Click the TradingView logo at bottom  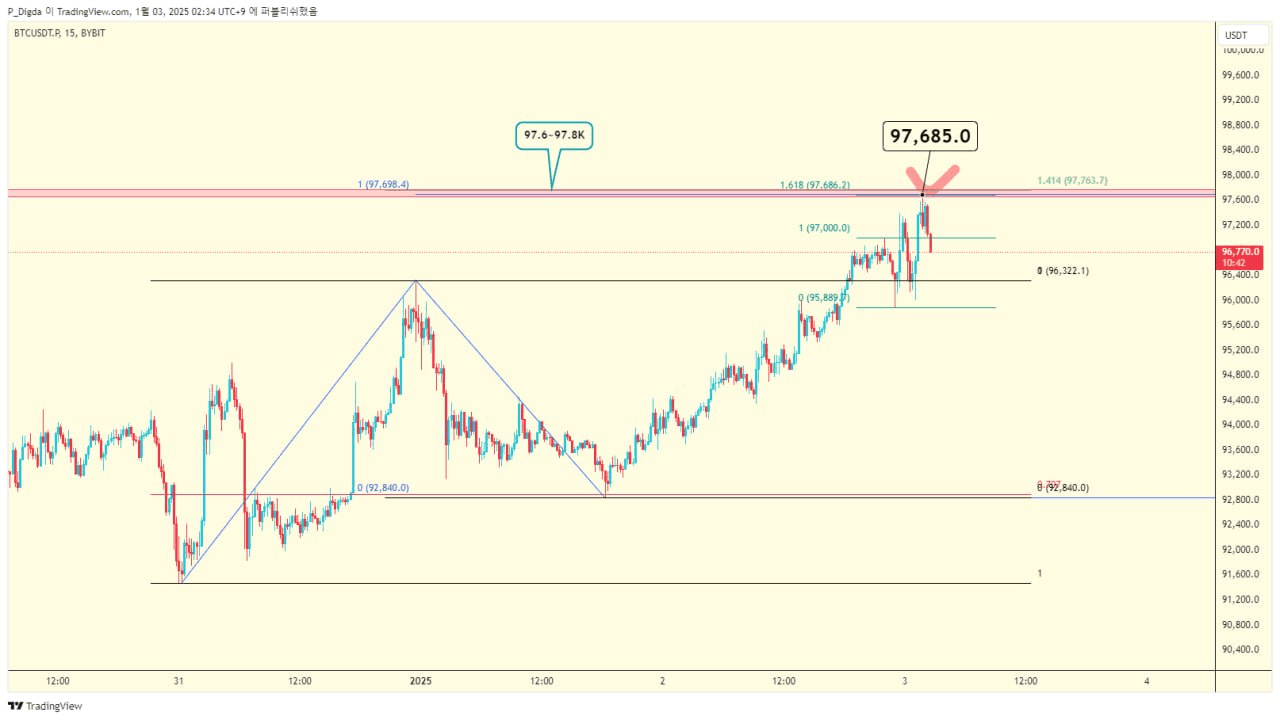point(45,706)
